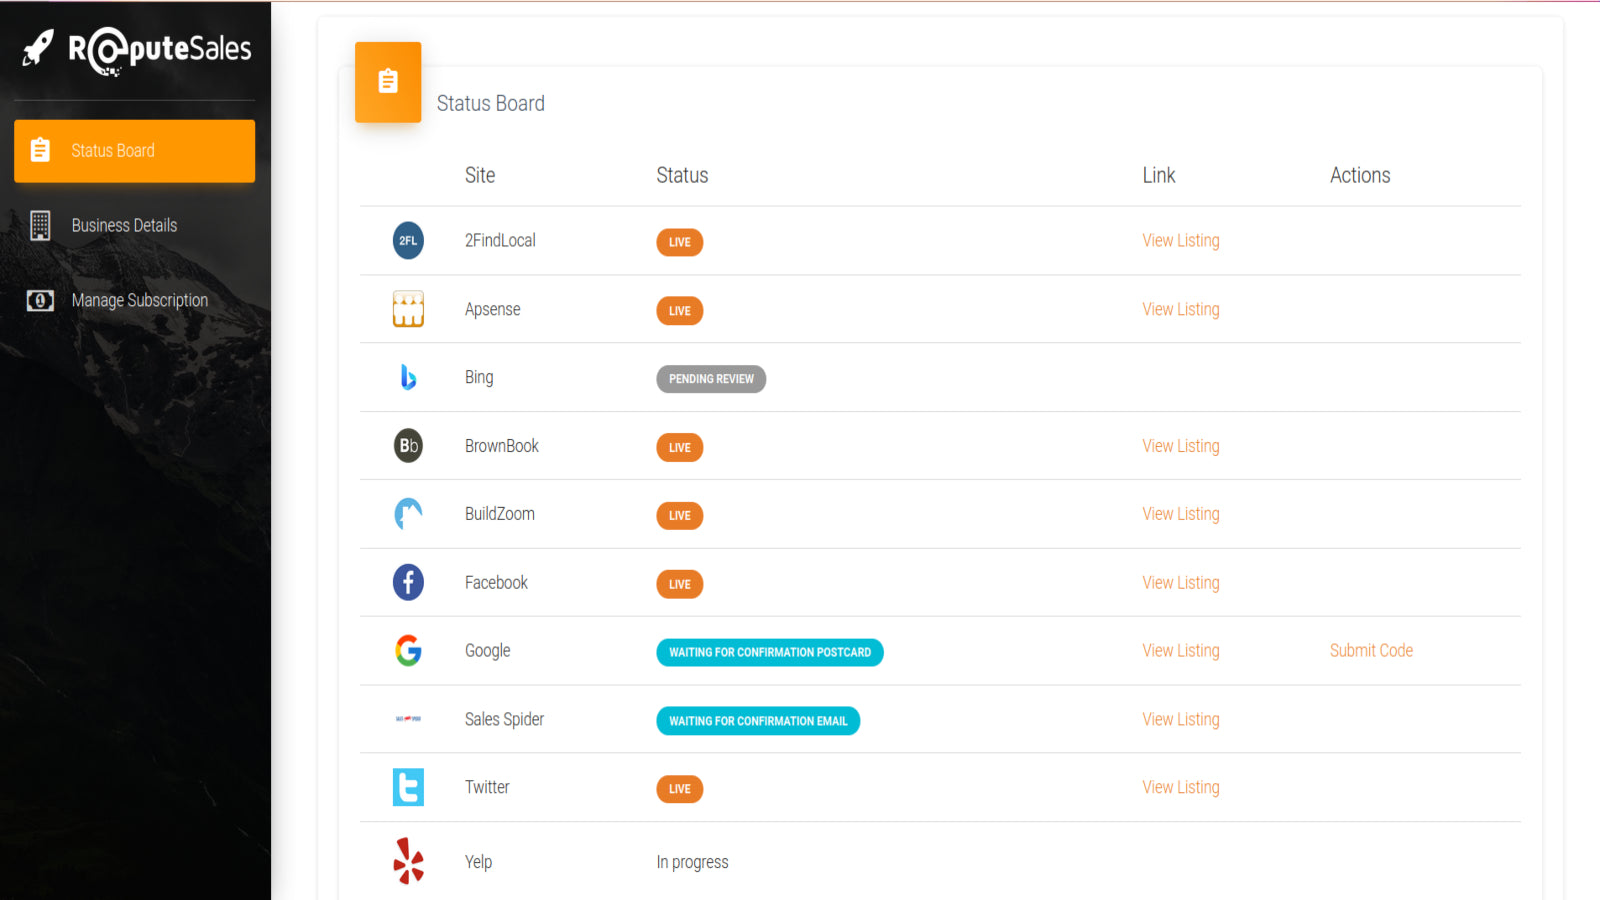This screenshot has height=900, width=1600.
Task: Click the Waiting for Confirmation Postcard badge
Action: click(x=770, y=652)
